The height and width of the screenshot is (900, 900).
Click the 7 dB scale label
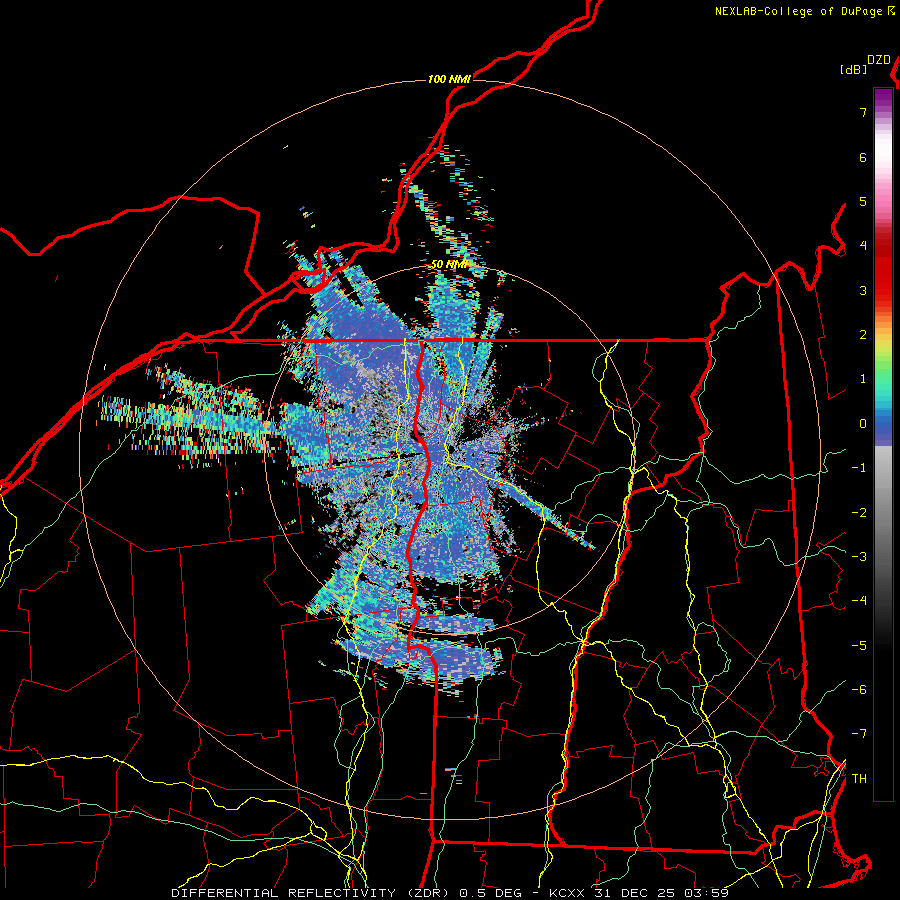pyautogui.click(x=863, y=112)
